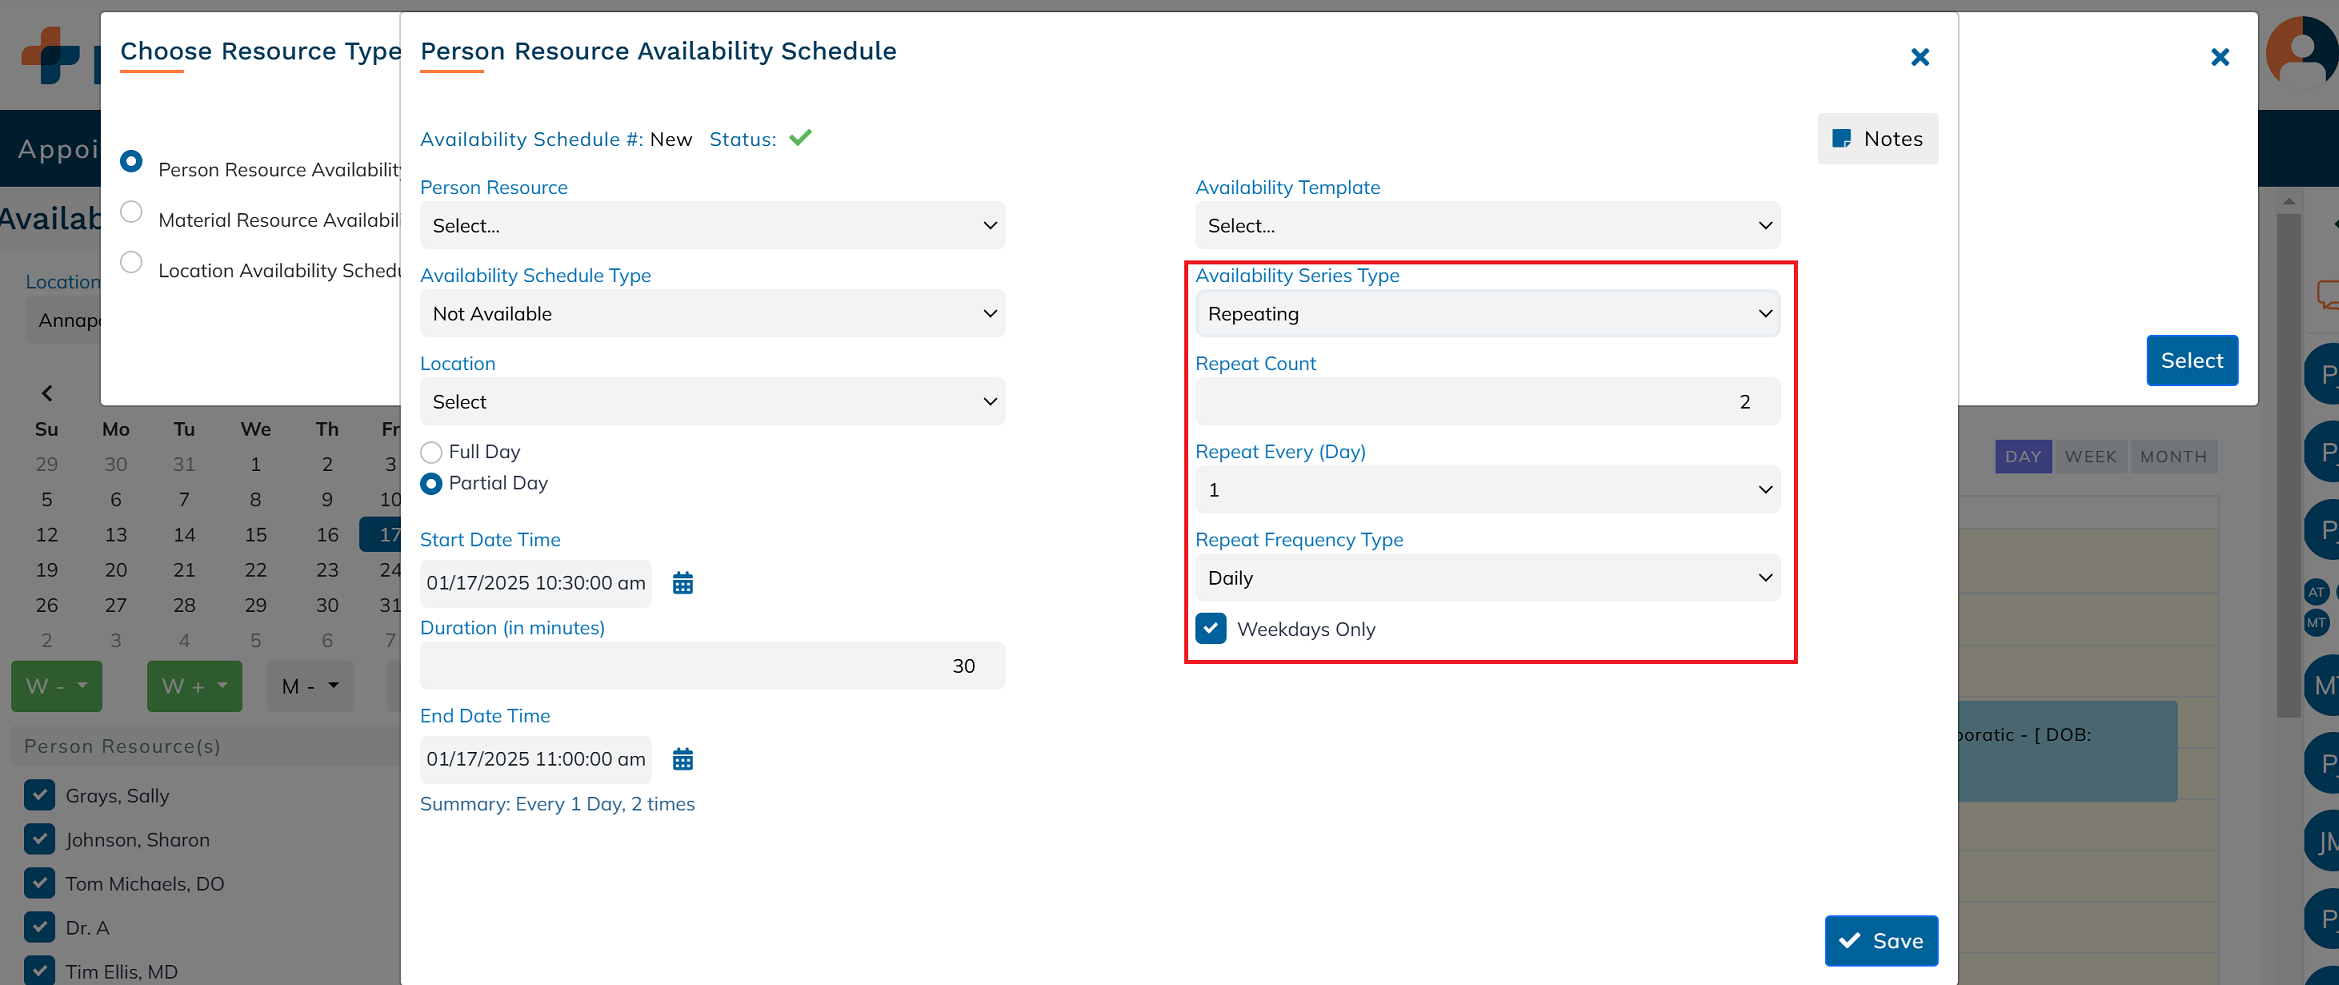Open the Repeat Frequency Type dropdown

click(x=1487, y=578)
